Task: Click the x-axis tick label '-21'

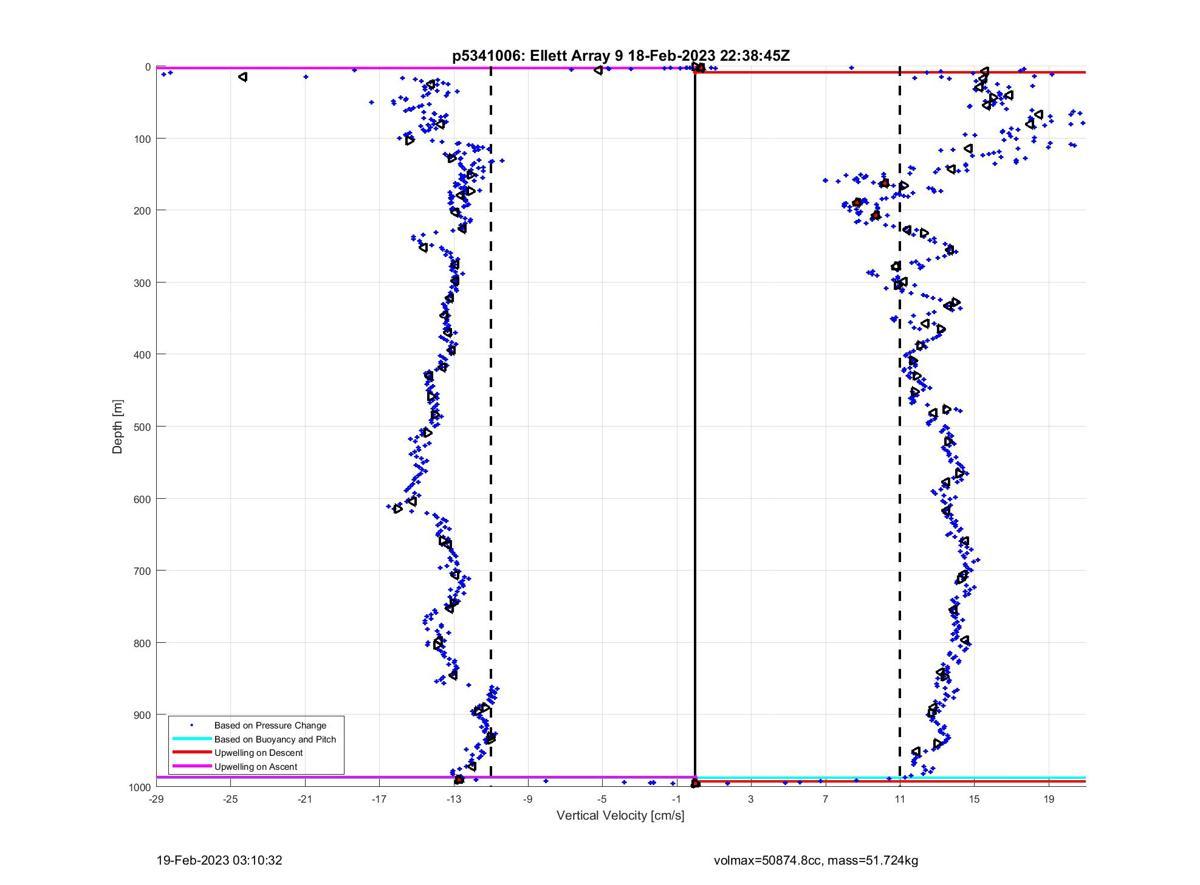Action: pos(305,799)
